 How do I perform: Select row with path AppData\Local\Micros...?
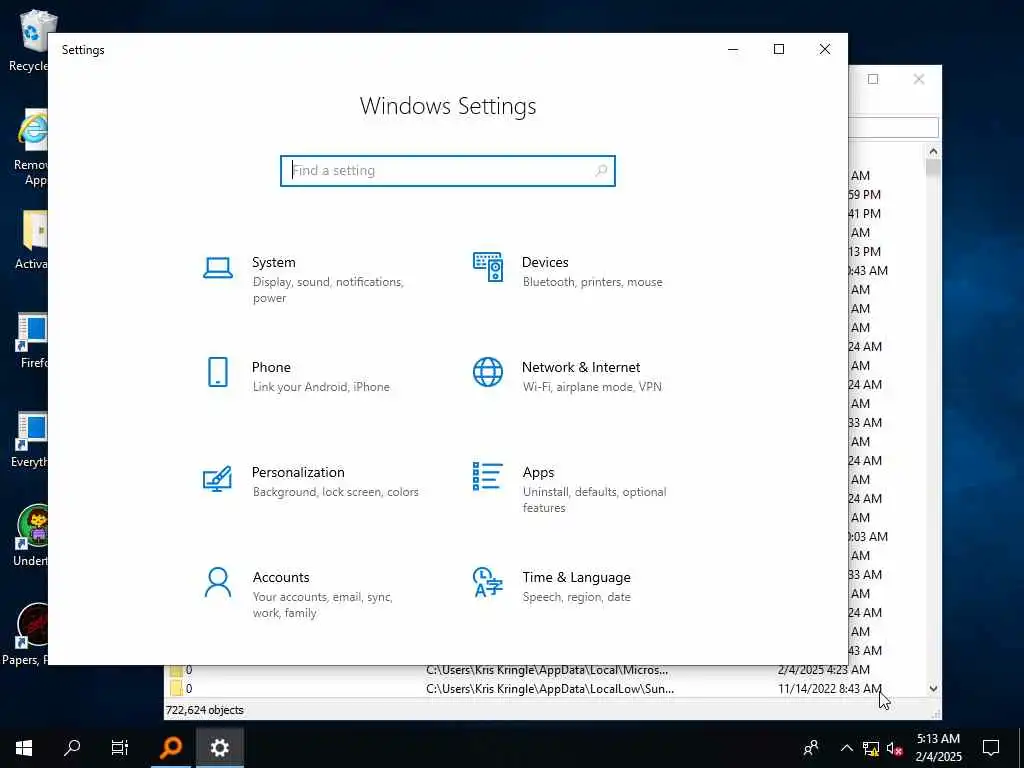click(545, 669)
